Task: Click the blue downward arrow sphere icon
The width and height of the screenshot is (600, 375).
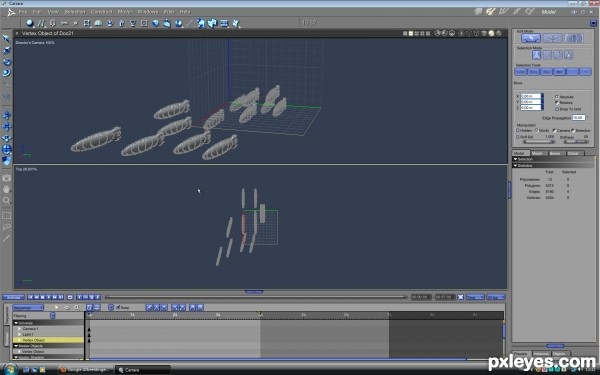Action: point(178,23)
